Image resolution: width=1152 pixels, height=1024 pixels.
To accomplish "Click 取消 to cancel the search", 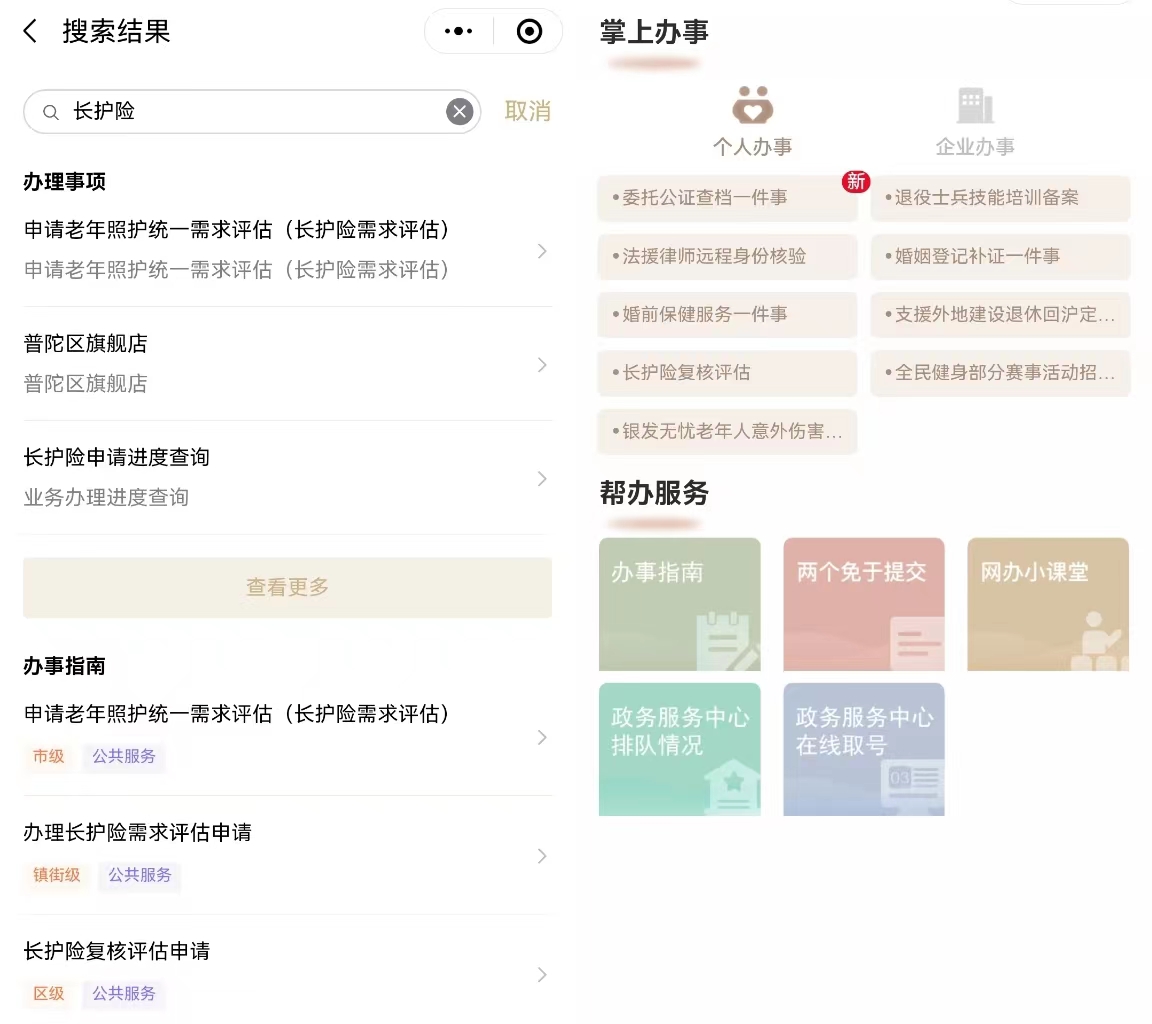I will pyautogui.click(x=527, y=112).
